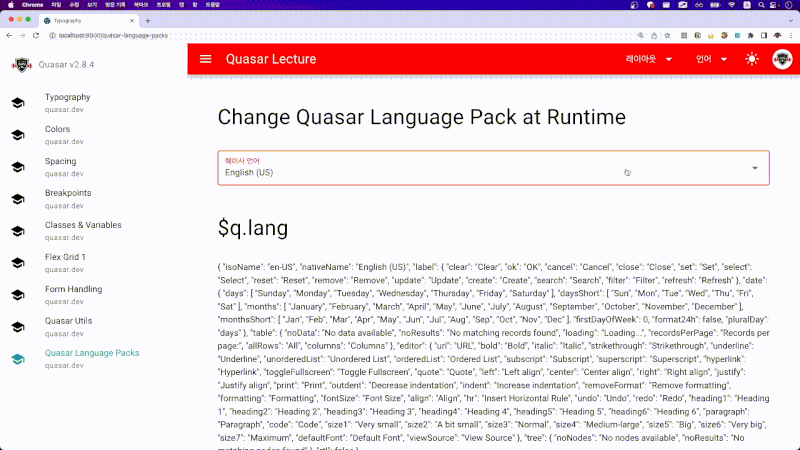Open the 수정 menu in the menu bar
Screen dimensions: 800x450
74,5
